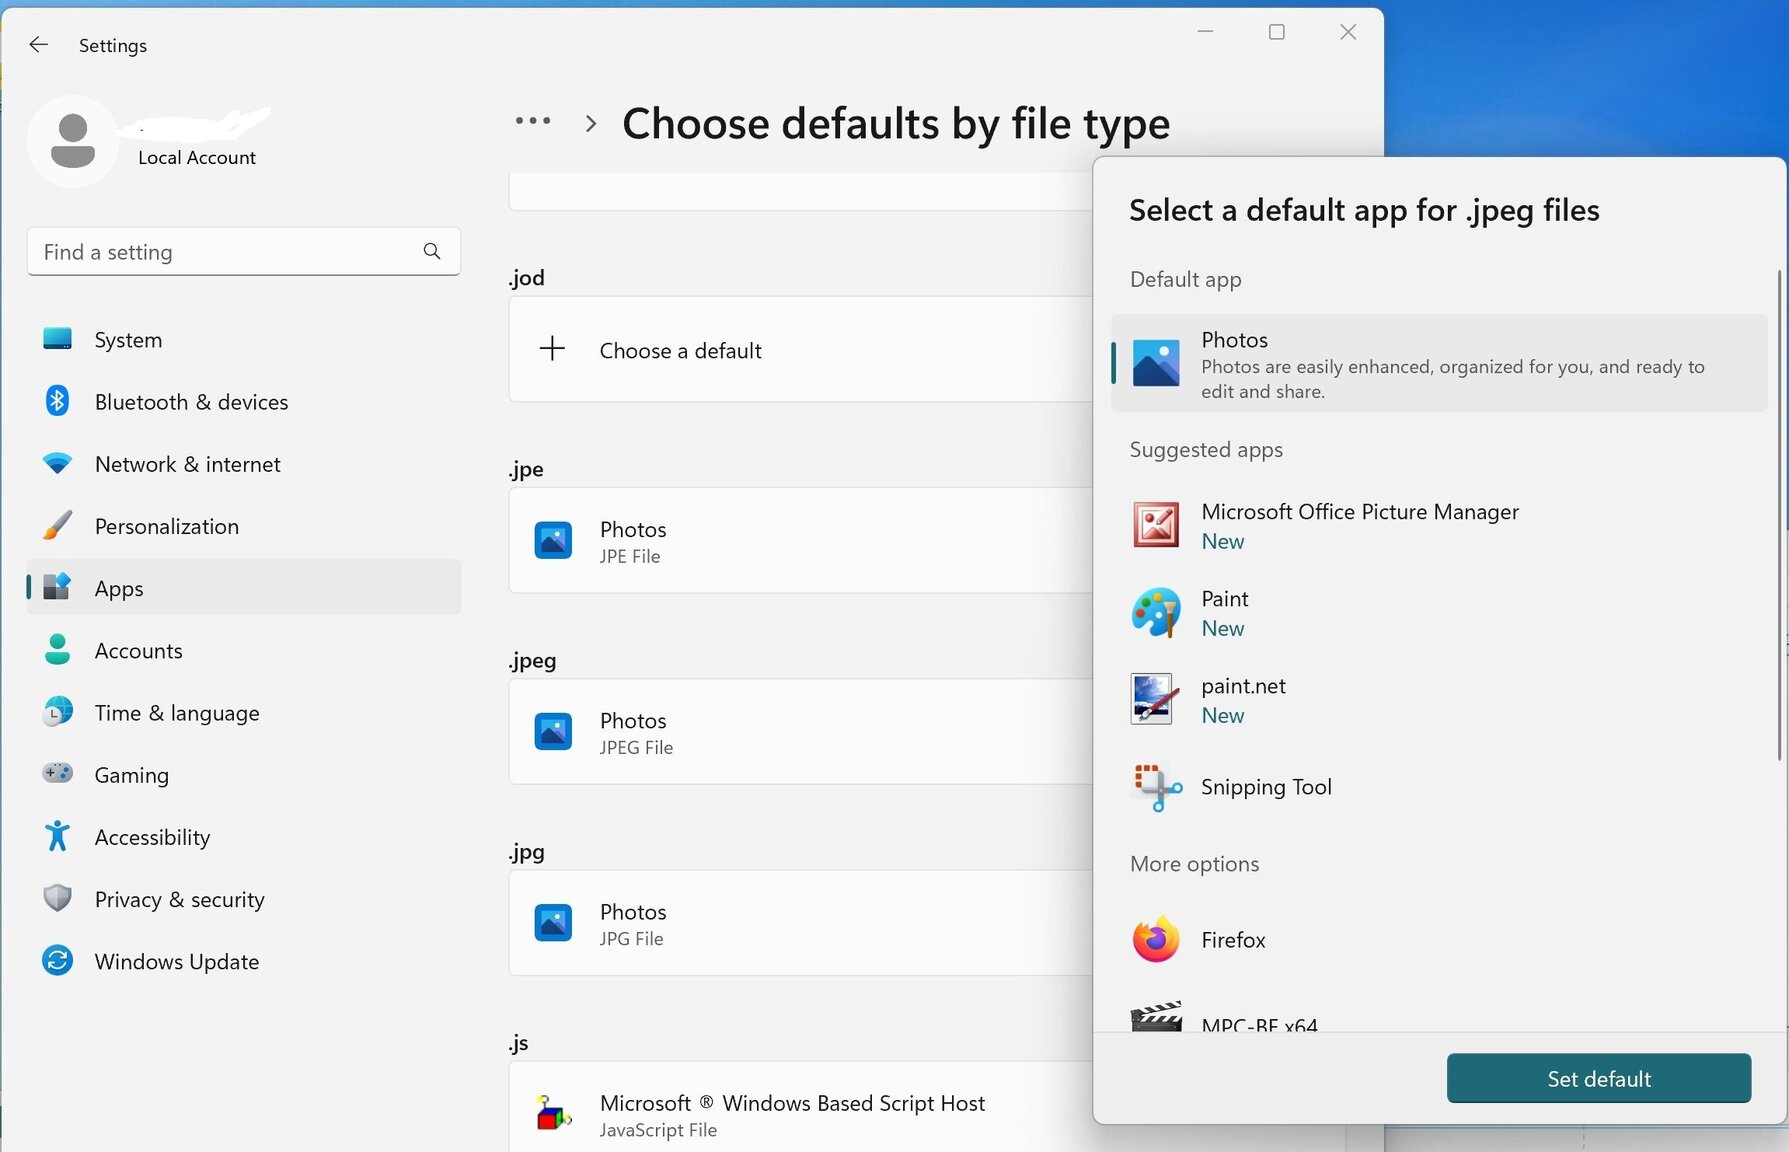Click the user profile avatar
1789x1152 pixels.
[73, 141]
